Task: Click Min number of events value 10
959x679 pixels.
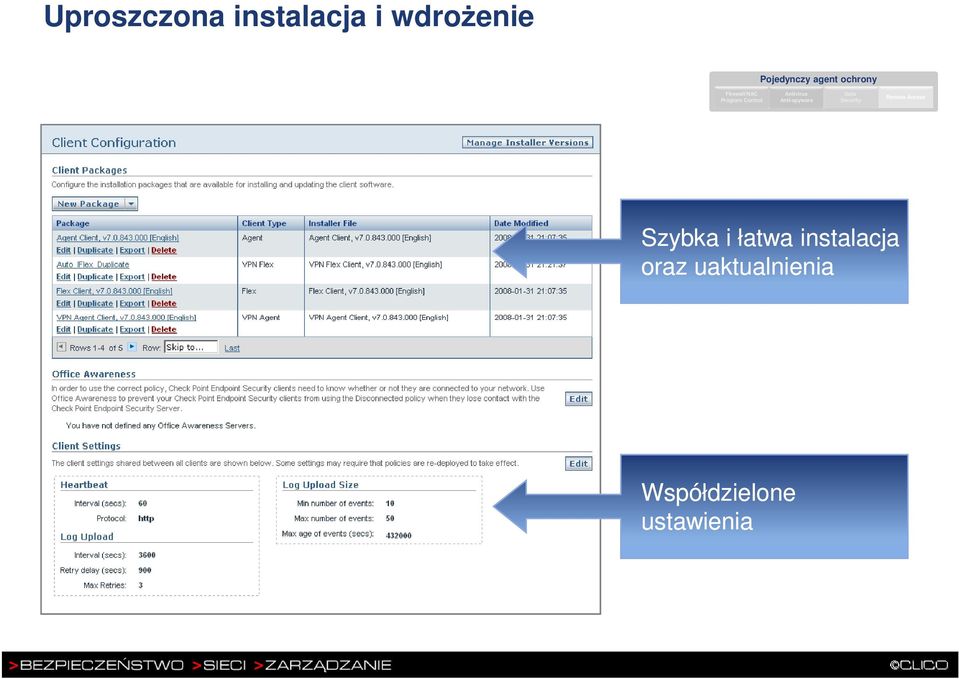Action: pos(390,503)
